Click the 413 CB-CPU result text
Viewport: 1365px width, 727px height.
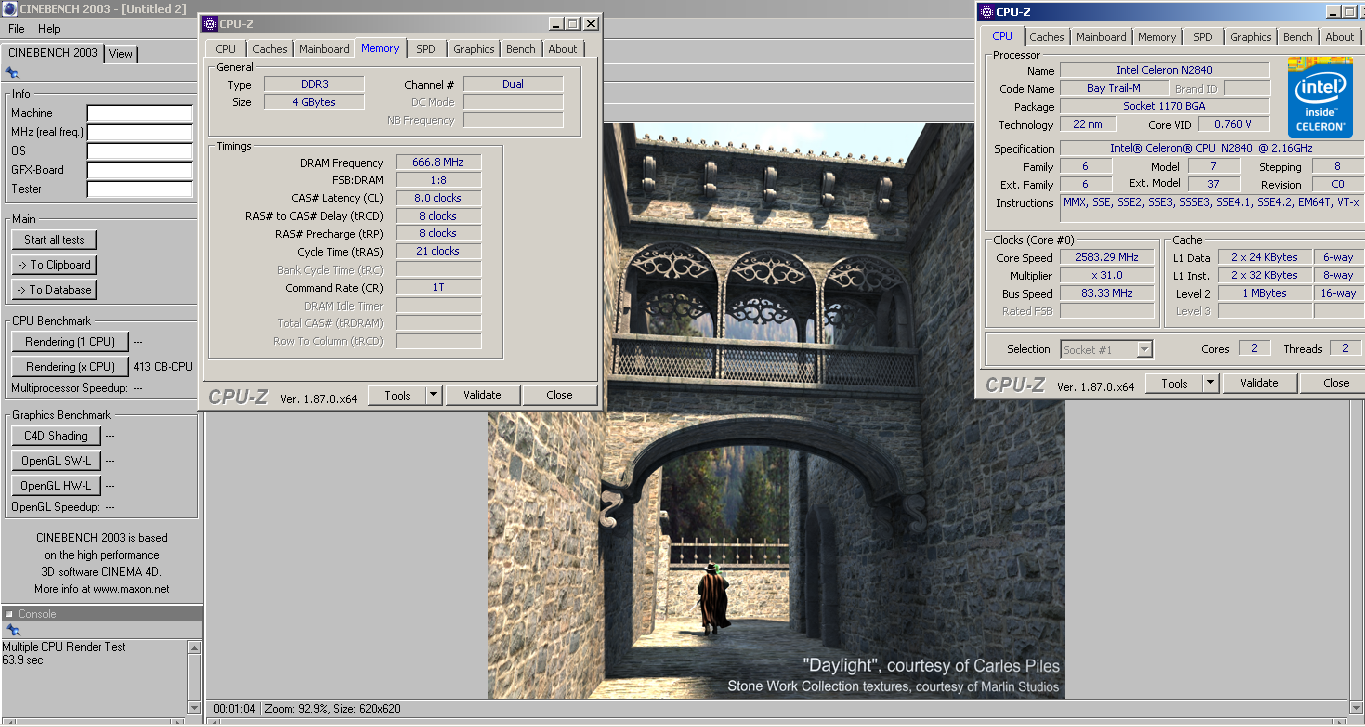(x=163, y=367)
